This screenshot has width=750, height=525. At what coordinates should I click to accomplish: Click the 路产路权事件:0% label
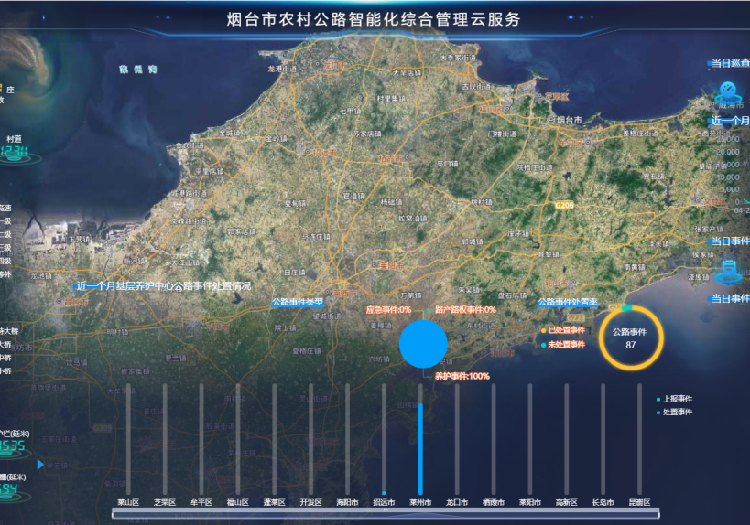[466, 310]
